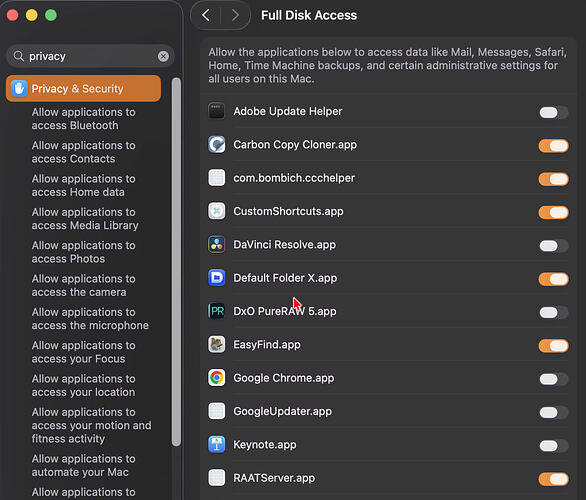Open Allow applications to access Bluetooth
This screenshot has height=500, width=586.
(83, 119)
